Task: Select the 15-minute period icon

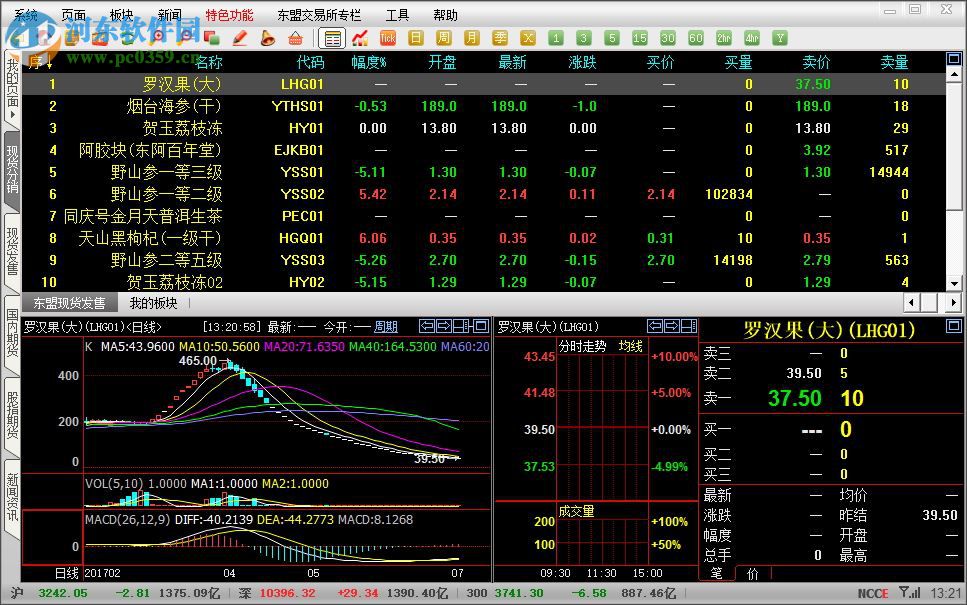Action: 640,38
